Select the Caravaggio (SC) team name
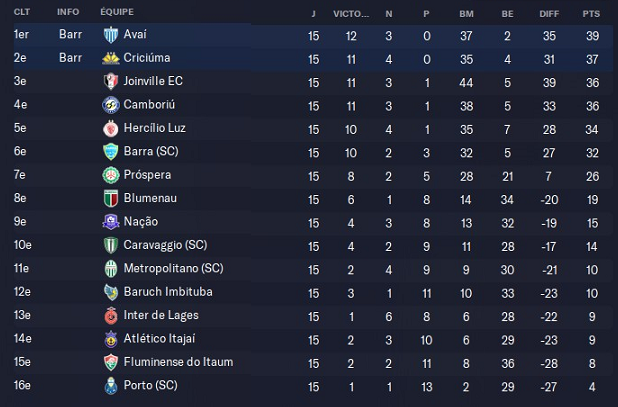 [165, 245]
